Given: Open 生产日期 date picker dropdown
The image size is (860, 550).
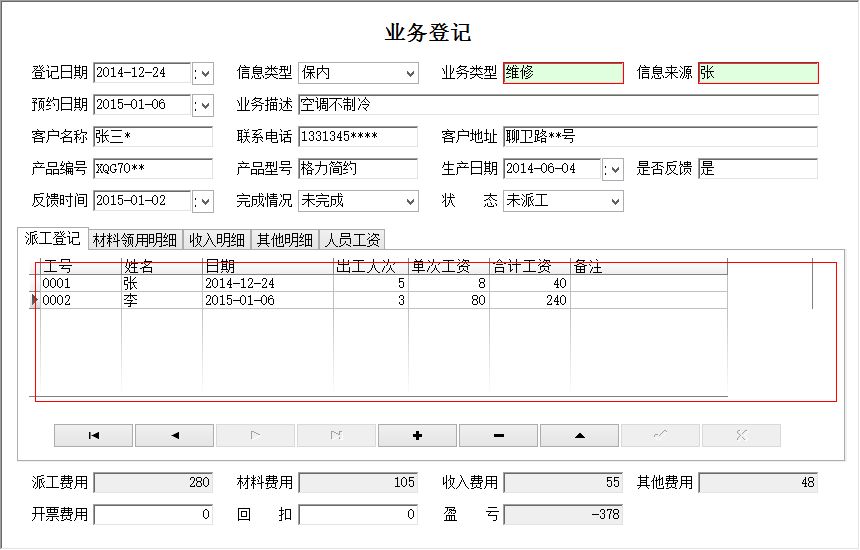Looking at the screenshot, I should (615, 169).
